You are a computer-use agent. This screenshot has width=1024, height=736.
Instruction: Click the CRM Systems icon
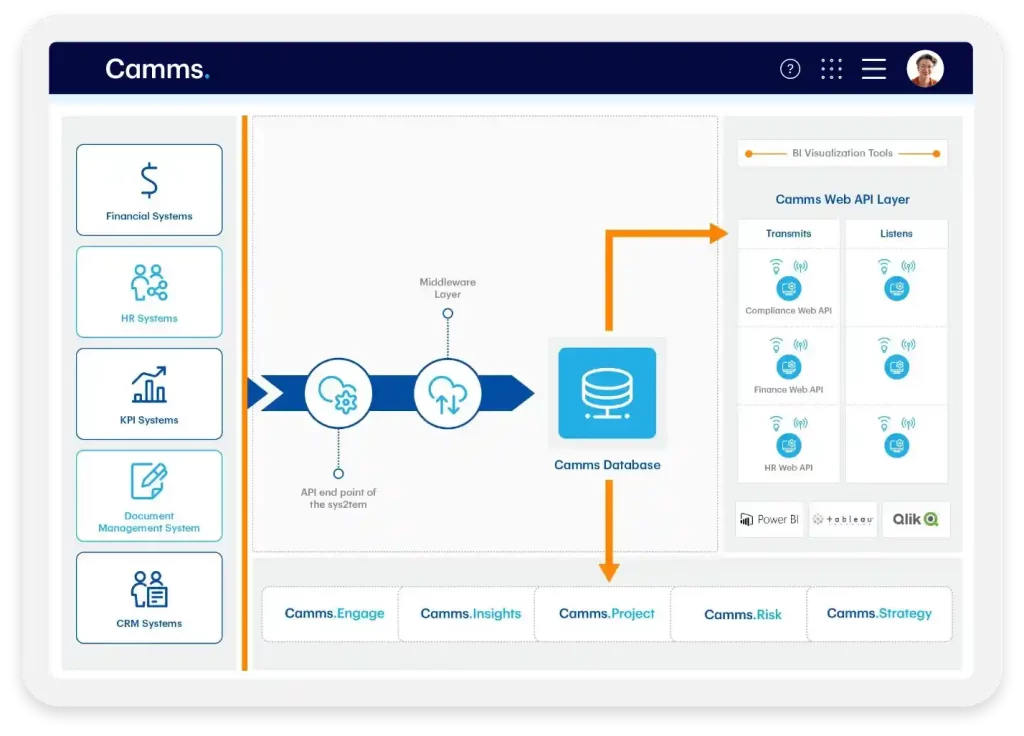tap(148, 590)
